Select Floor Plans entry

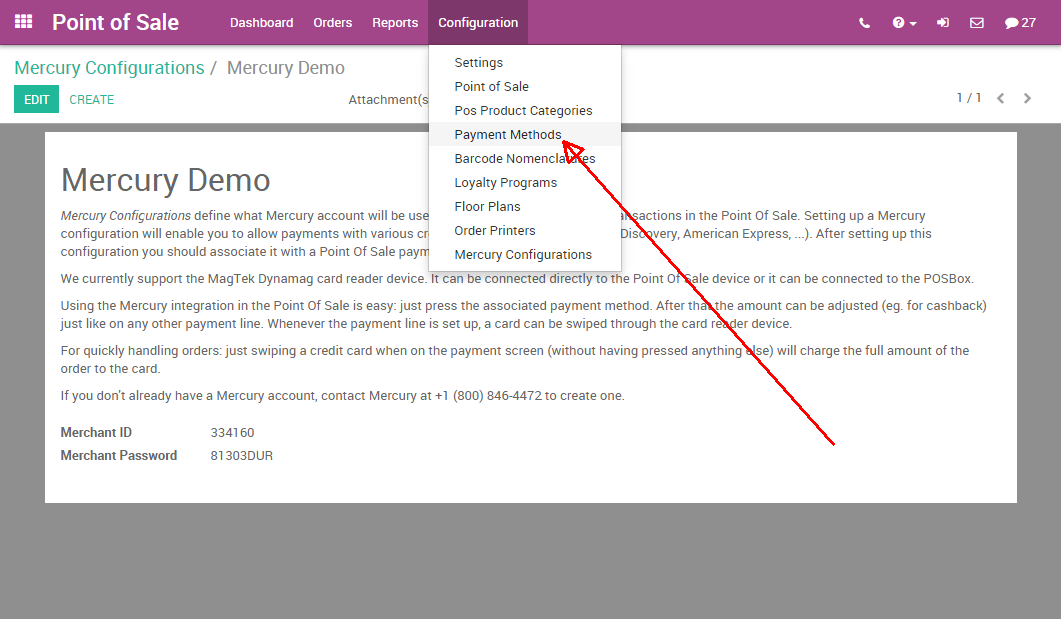point(524,206)
